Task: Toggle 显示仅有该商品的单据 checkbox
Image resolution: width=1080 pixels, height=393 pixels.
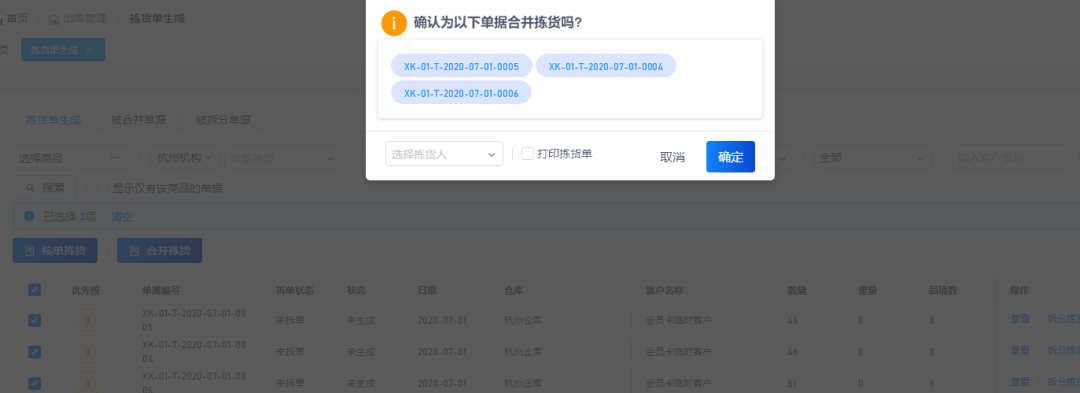Action: [103, 188]
